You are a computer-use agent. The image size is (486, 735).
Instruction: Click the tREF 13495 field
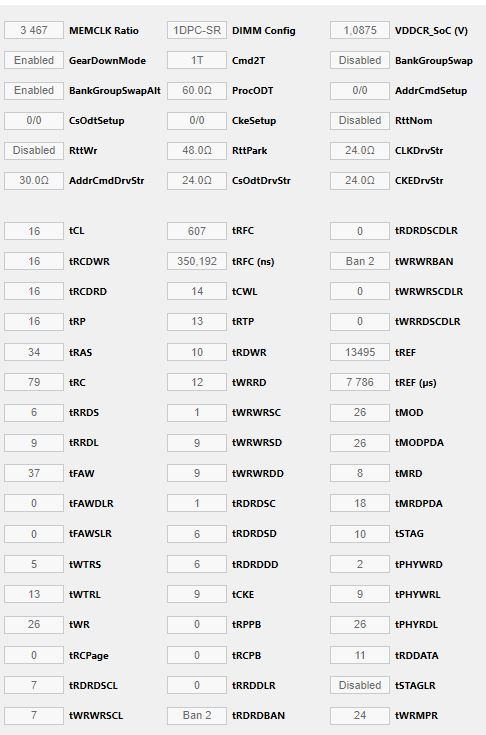[x=360, y=352]
